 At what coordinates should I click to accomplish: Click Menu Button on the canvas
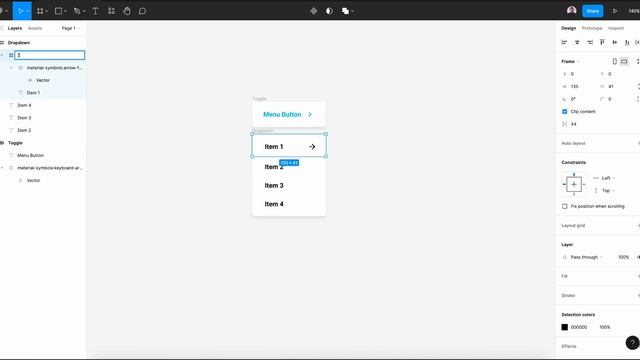coord(282,115)
